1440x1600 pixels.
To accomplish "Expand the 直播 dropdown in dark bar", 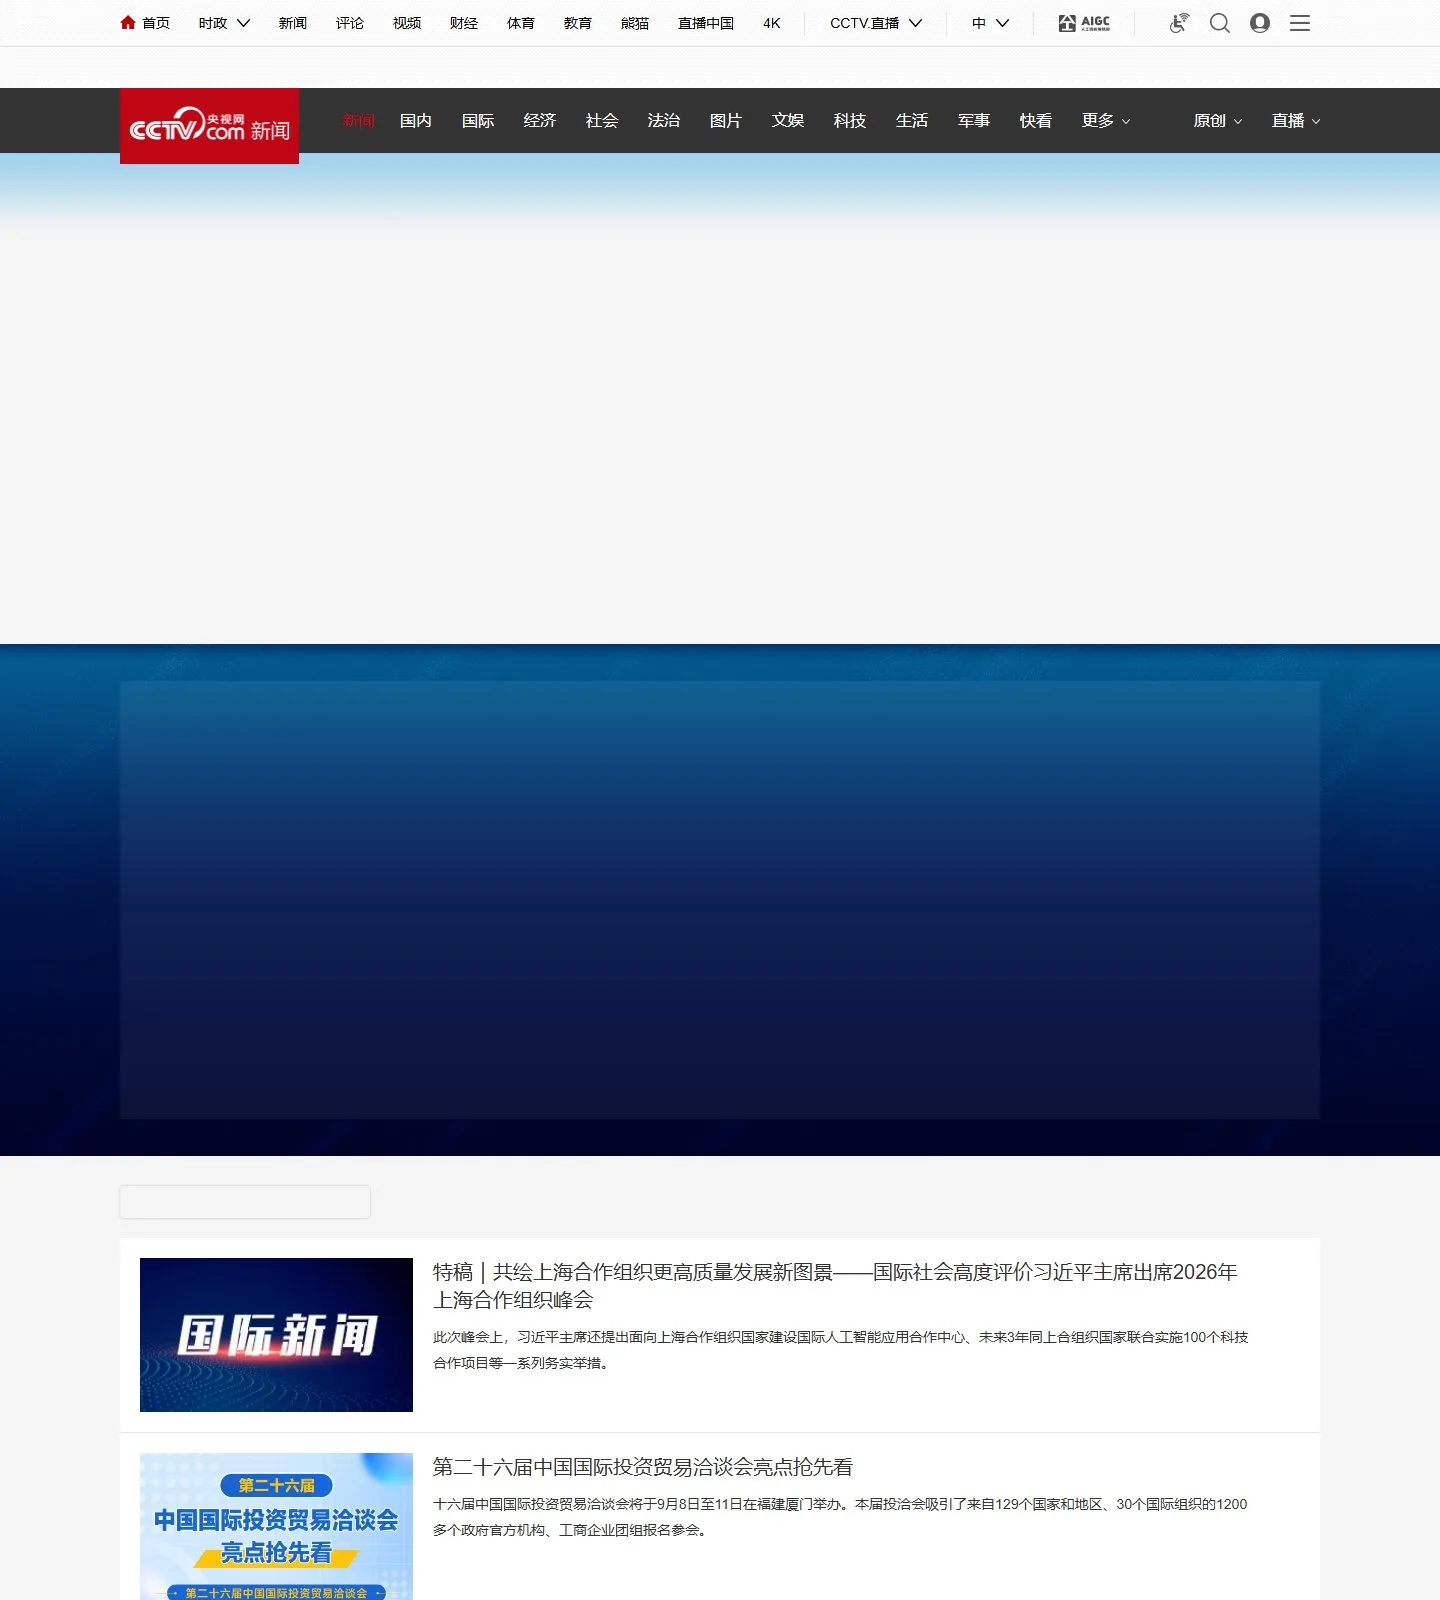I will (x=1296, y=121).
